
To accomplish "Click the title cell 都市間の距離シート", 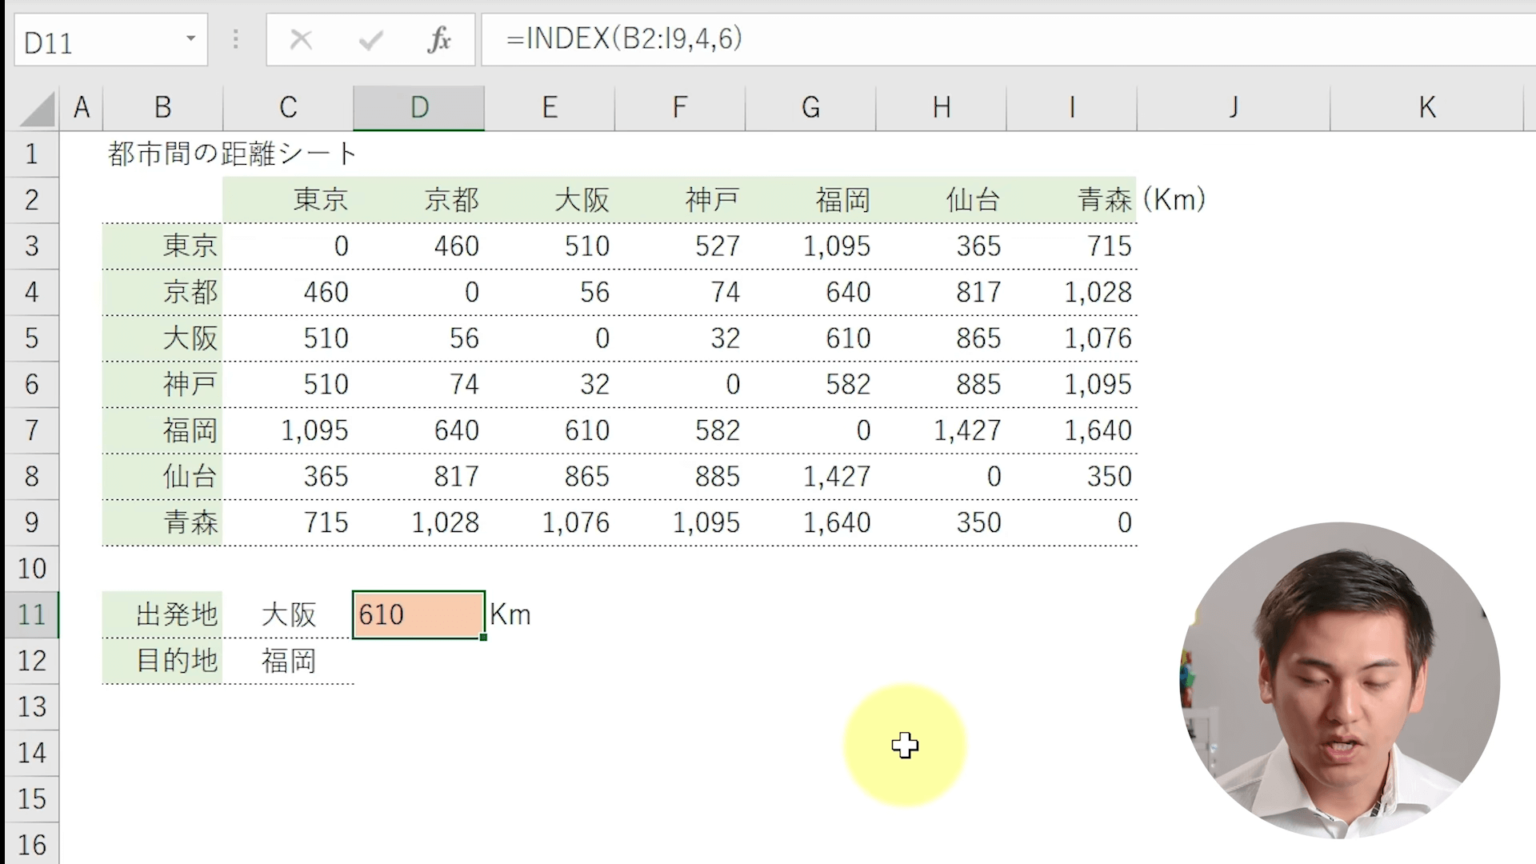I will click(x=233, y=154).
